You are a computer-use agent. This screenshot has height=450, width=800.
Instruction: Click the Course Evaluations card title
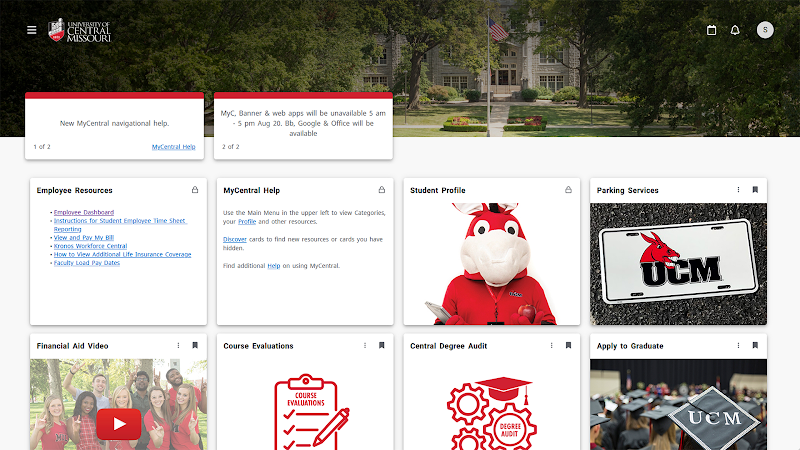click(x=258, y=346)
